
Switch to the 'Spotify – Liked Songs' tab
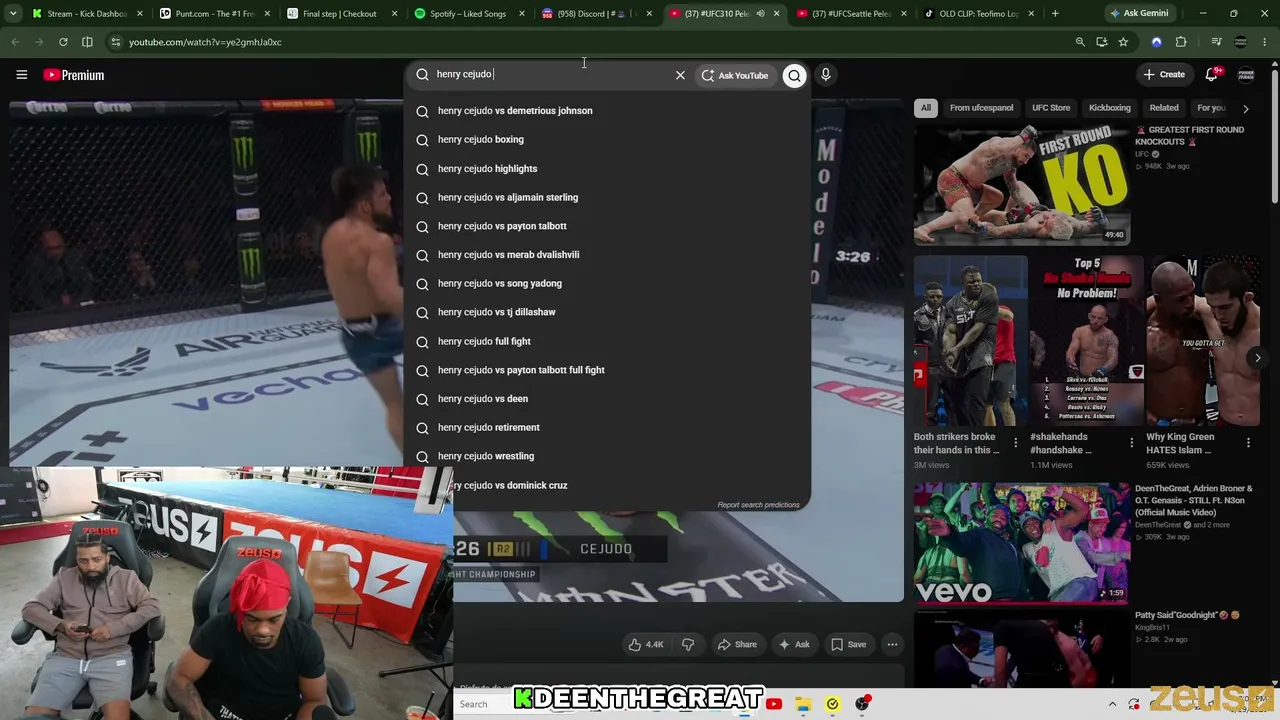[467, 14]
